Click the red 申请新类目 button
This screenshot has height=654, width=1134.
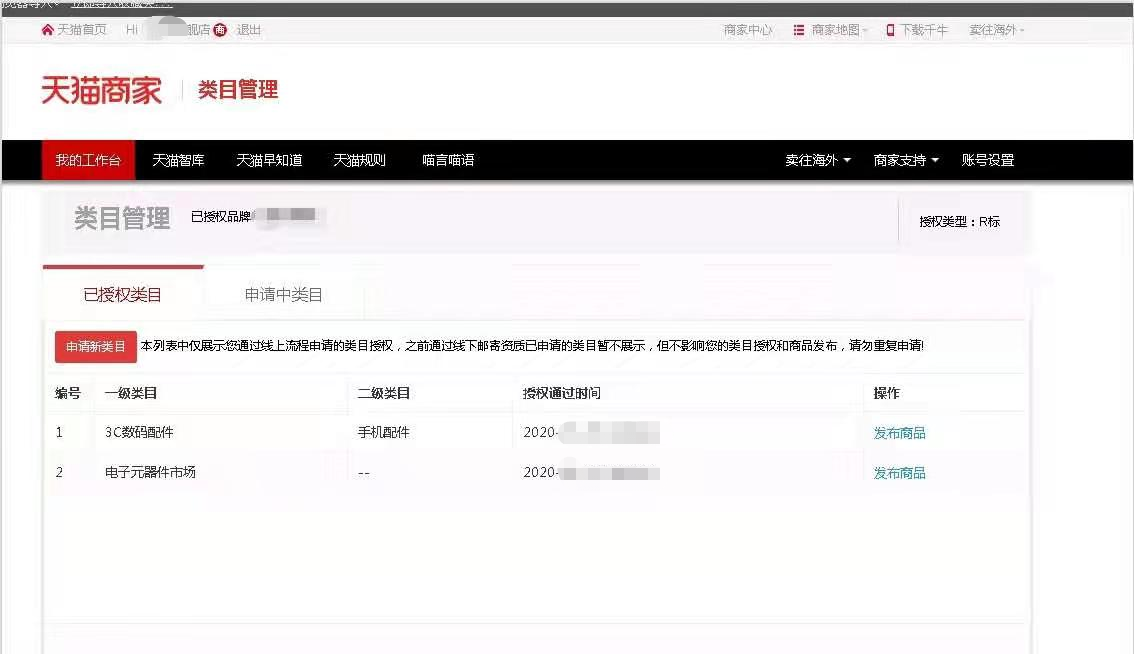(95, 347)
